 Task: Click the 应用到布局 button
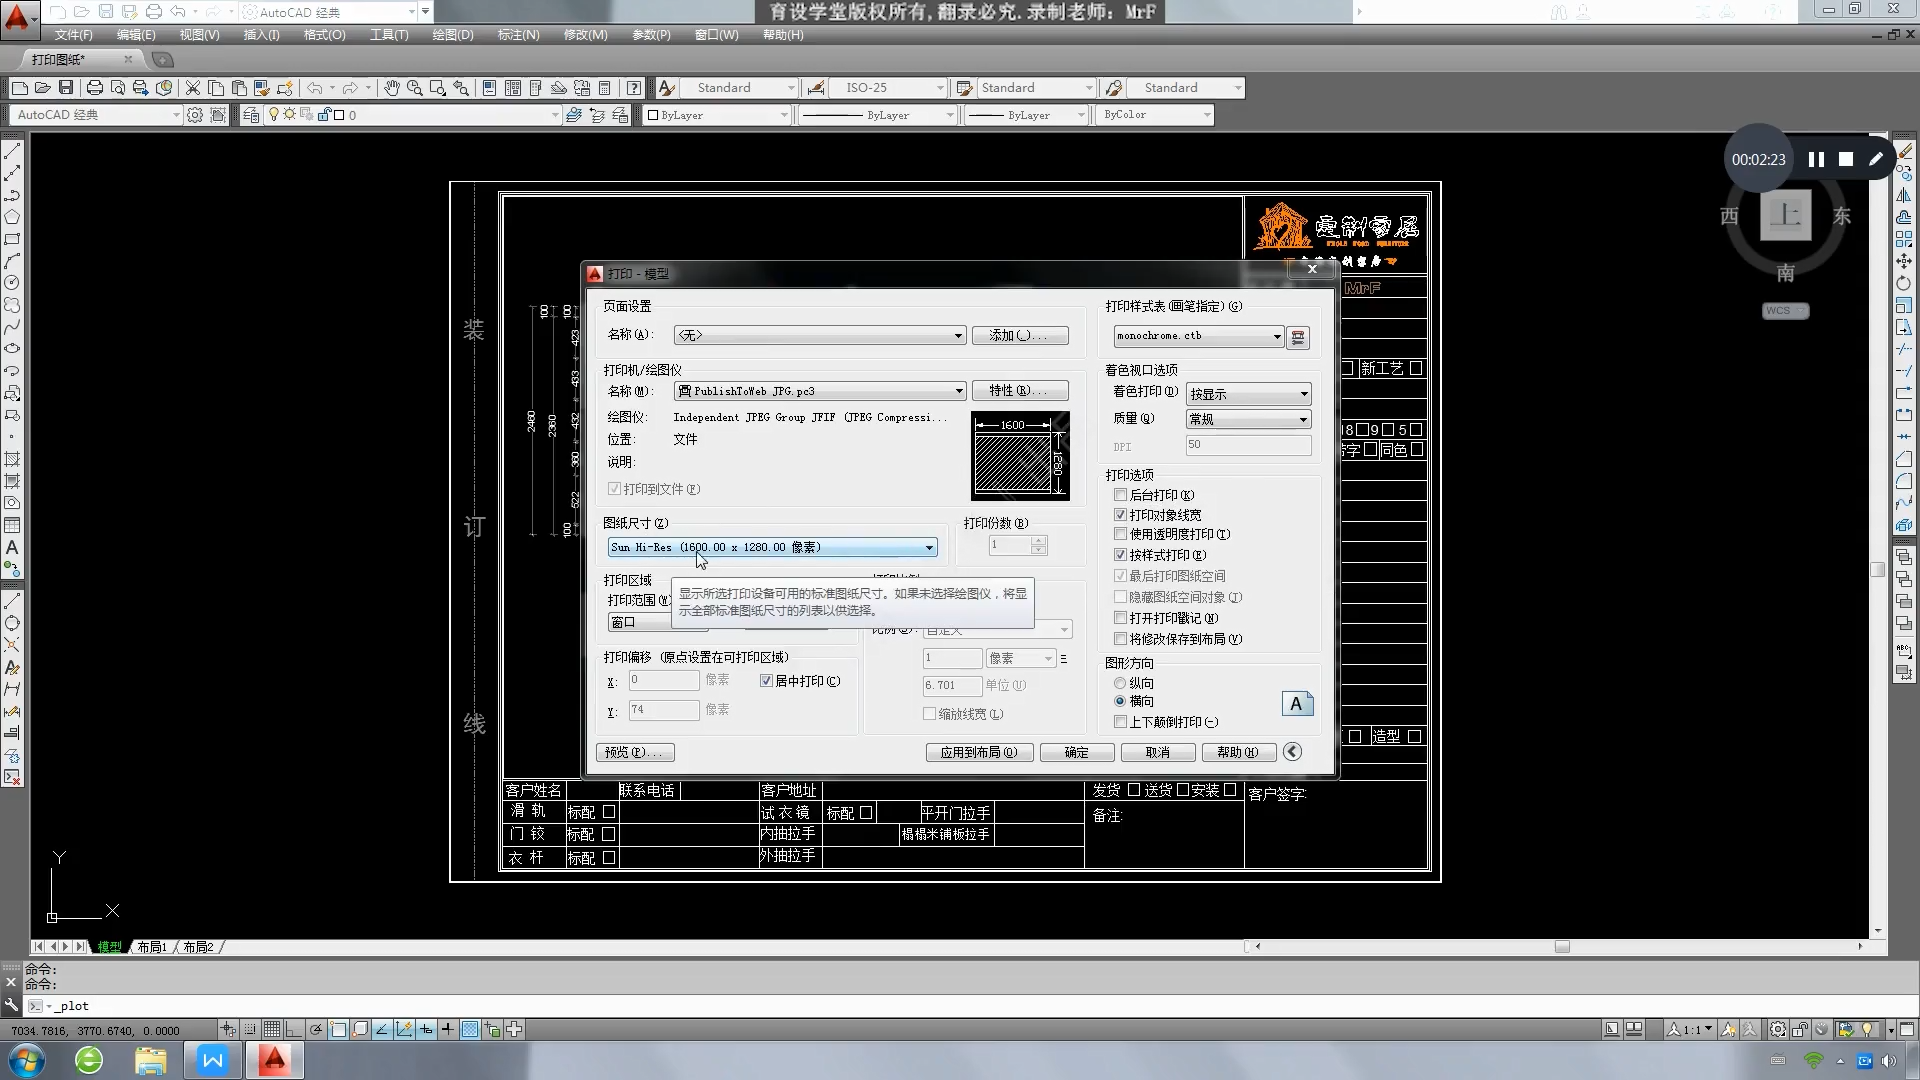tap(978, 752)
